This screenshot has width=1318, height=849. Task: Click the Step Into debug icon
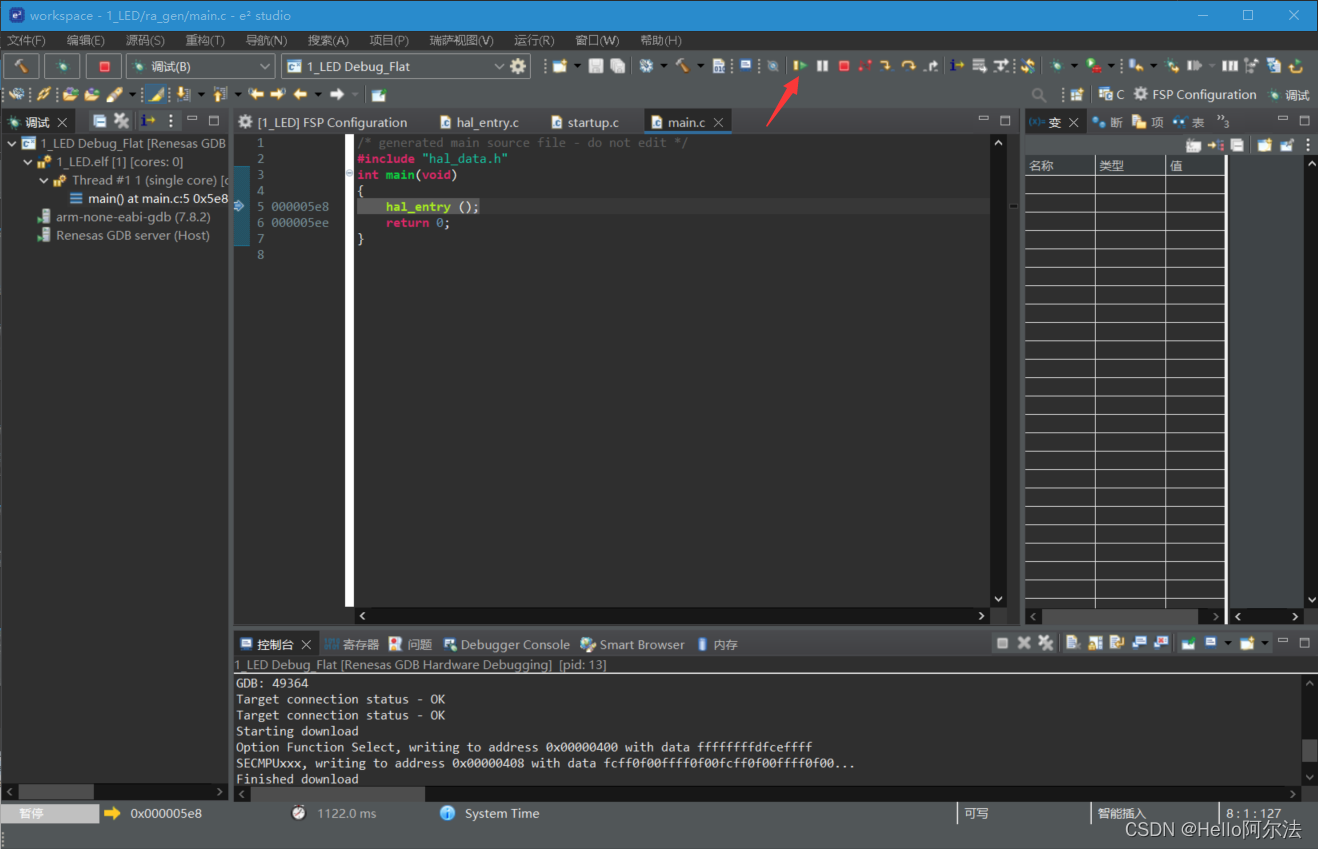point(886,65)
